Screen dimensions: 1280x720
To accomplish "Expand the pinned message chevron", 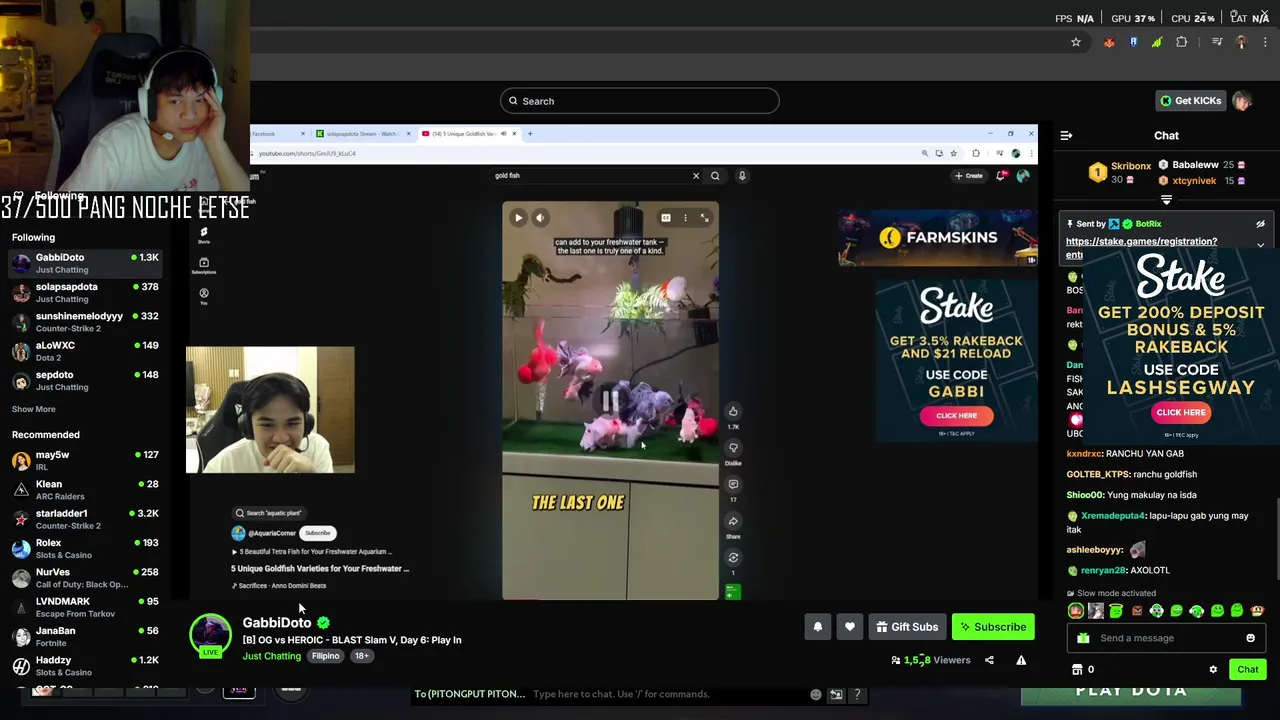I will [1260, 244].
